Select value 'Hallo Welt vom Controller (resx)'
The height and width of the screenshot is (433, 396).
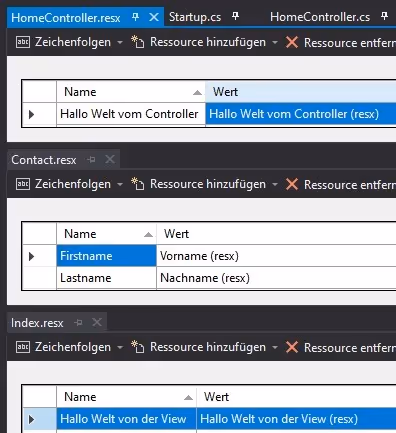coord(301,114)
